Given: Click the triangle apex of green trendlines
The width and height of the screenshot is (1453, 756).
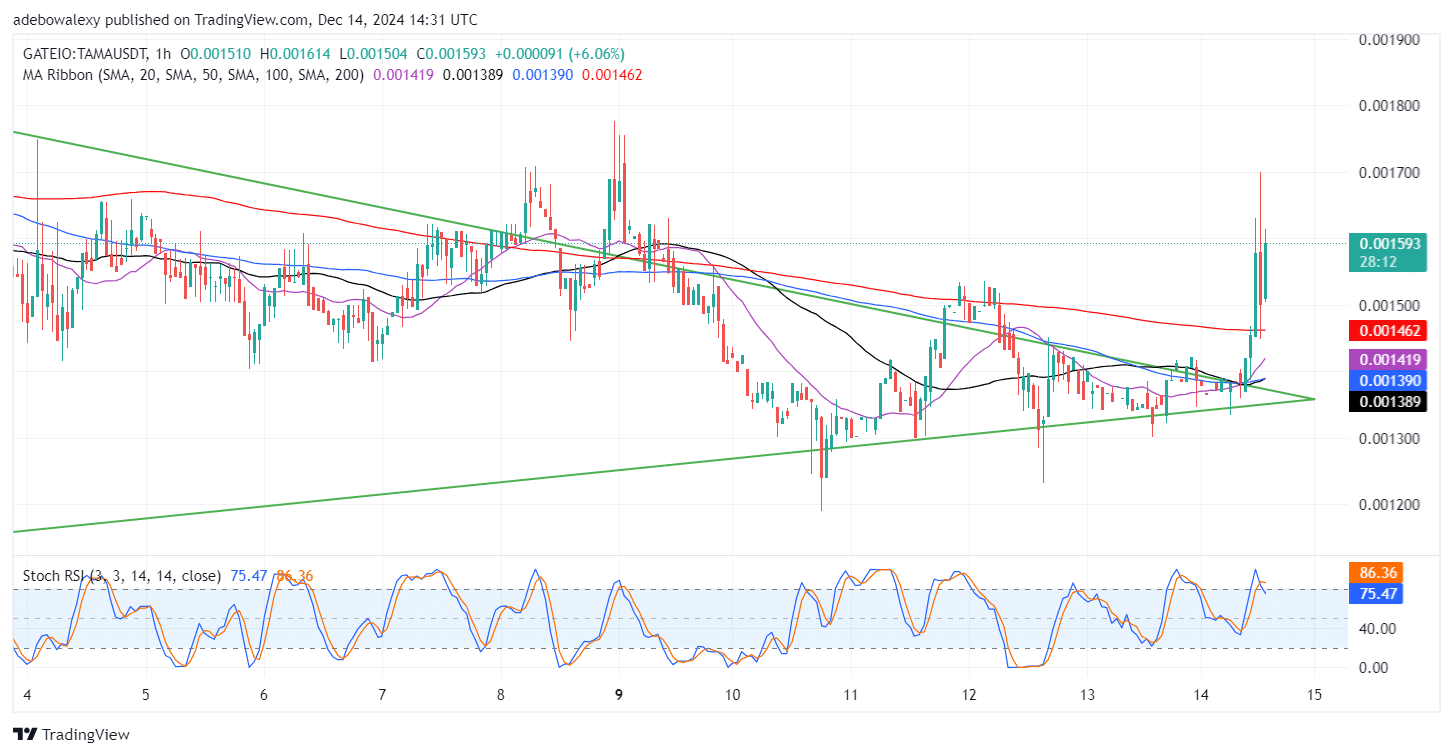Looking at the screenshot, I should pyautogui.click(x=1314, y=398).
